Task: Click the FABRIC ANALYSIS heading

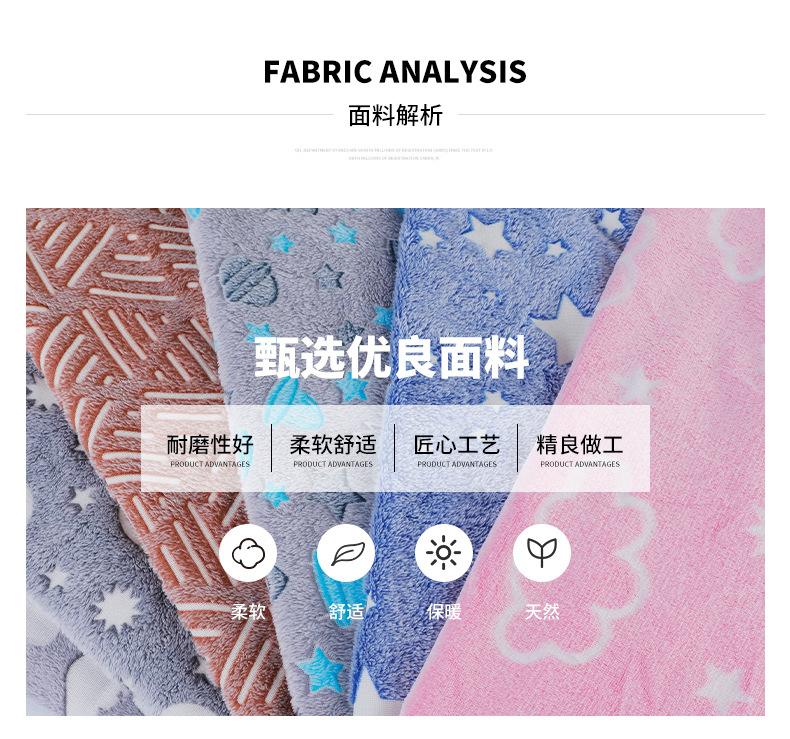Action: (x=395, y=72)
